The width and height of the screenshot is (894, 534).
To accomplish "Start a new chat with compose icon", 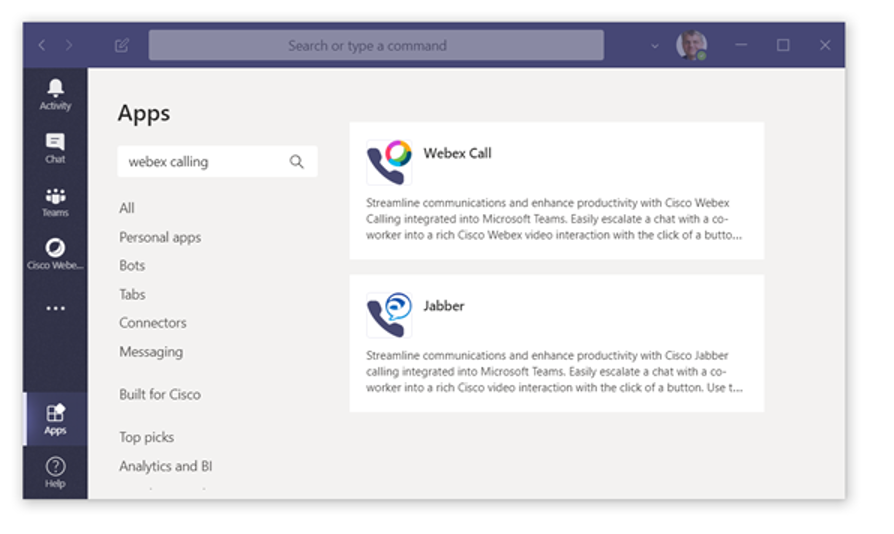I will [121, 45].
